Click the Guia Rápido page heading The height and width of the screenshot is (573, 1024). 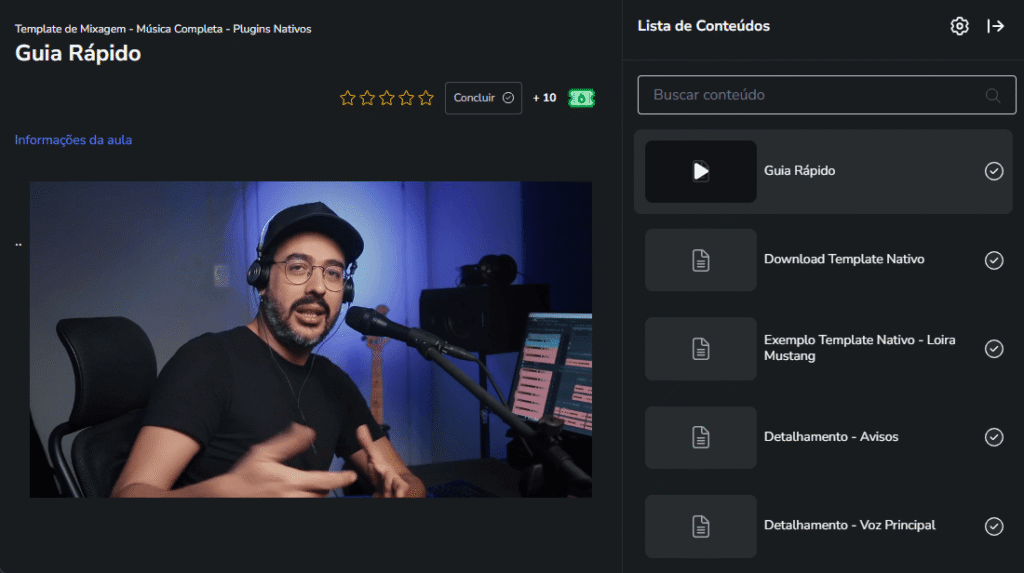coord(78,53)
